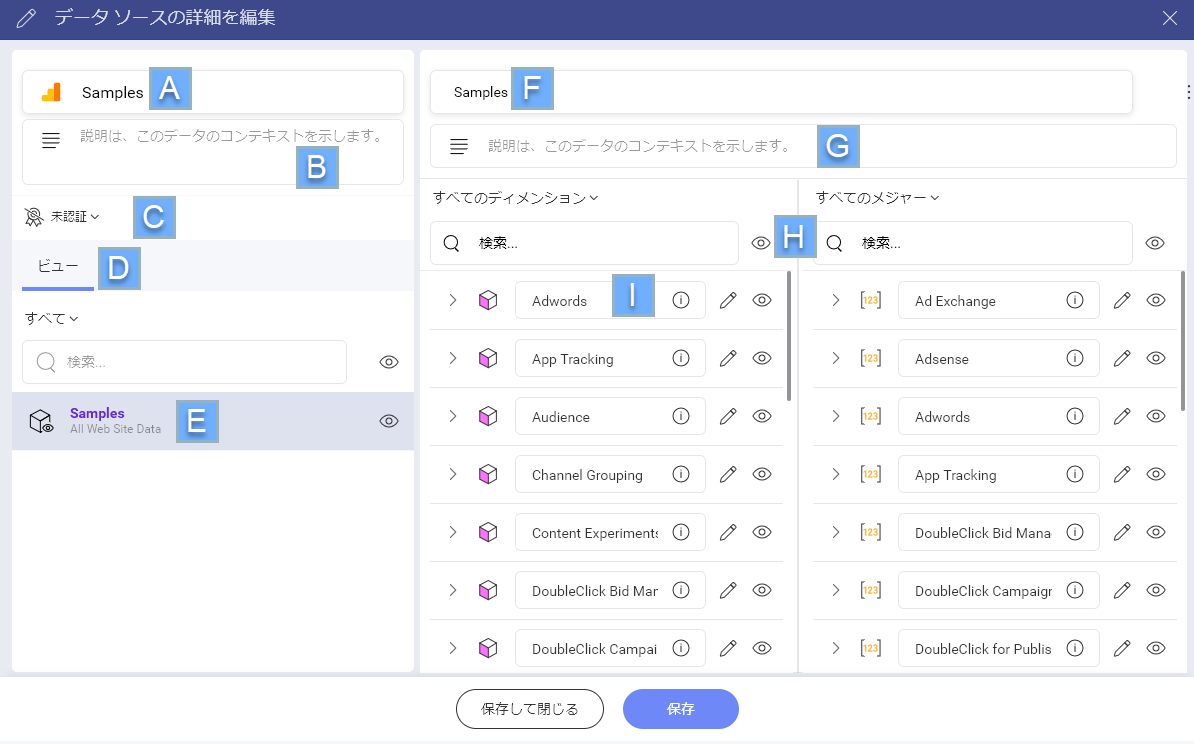1194x744 pixels.
Task: Click the info icon for Adwords dimension
Action: tap(681, 300)
